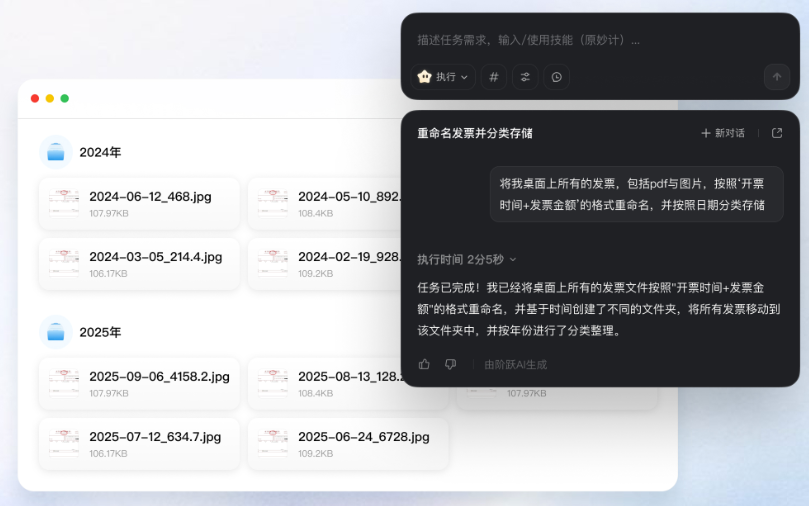Click thumbnail of the 2024-02-19 file
The height and width of the screenshot is (506, 809).
(x=273, y=264)
